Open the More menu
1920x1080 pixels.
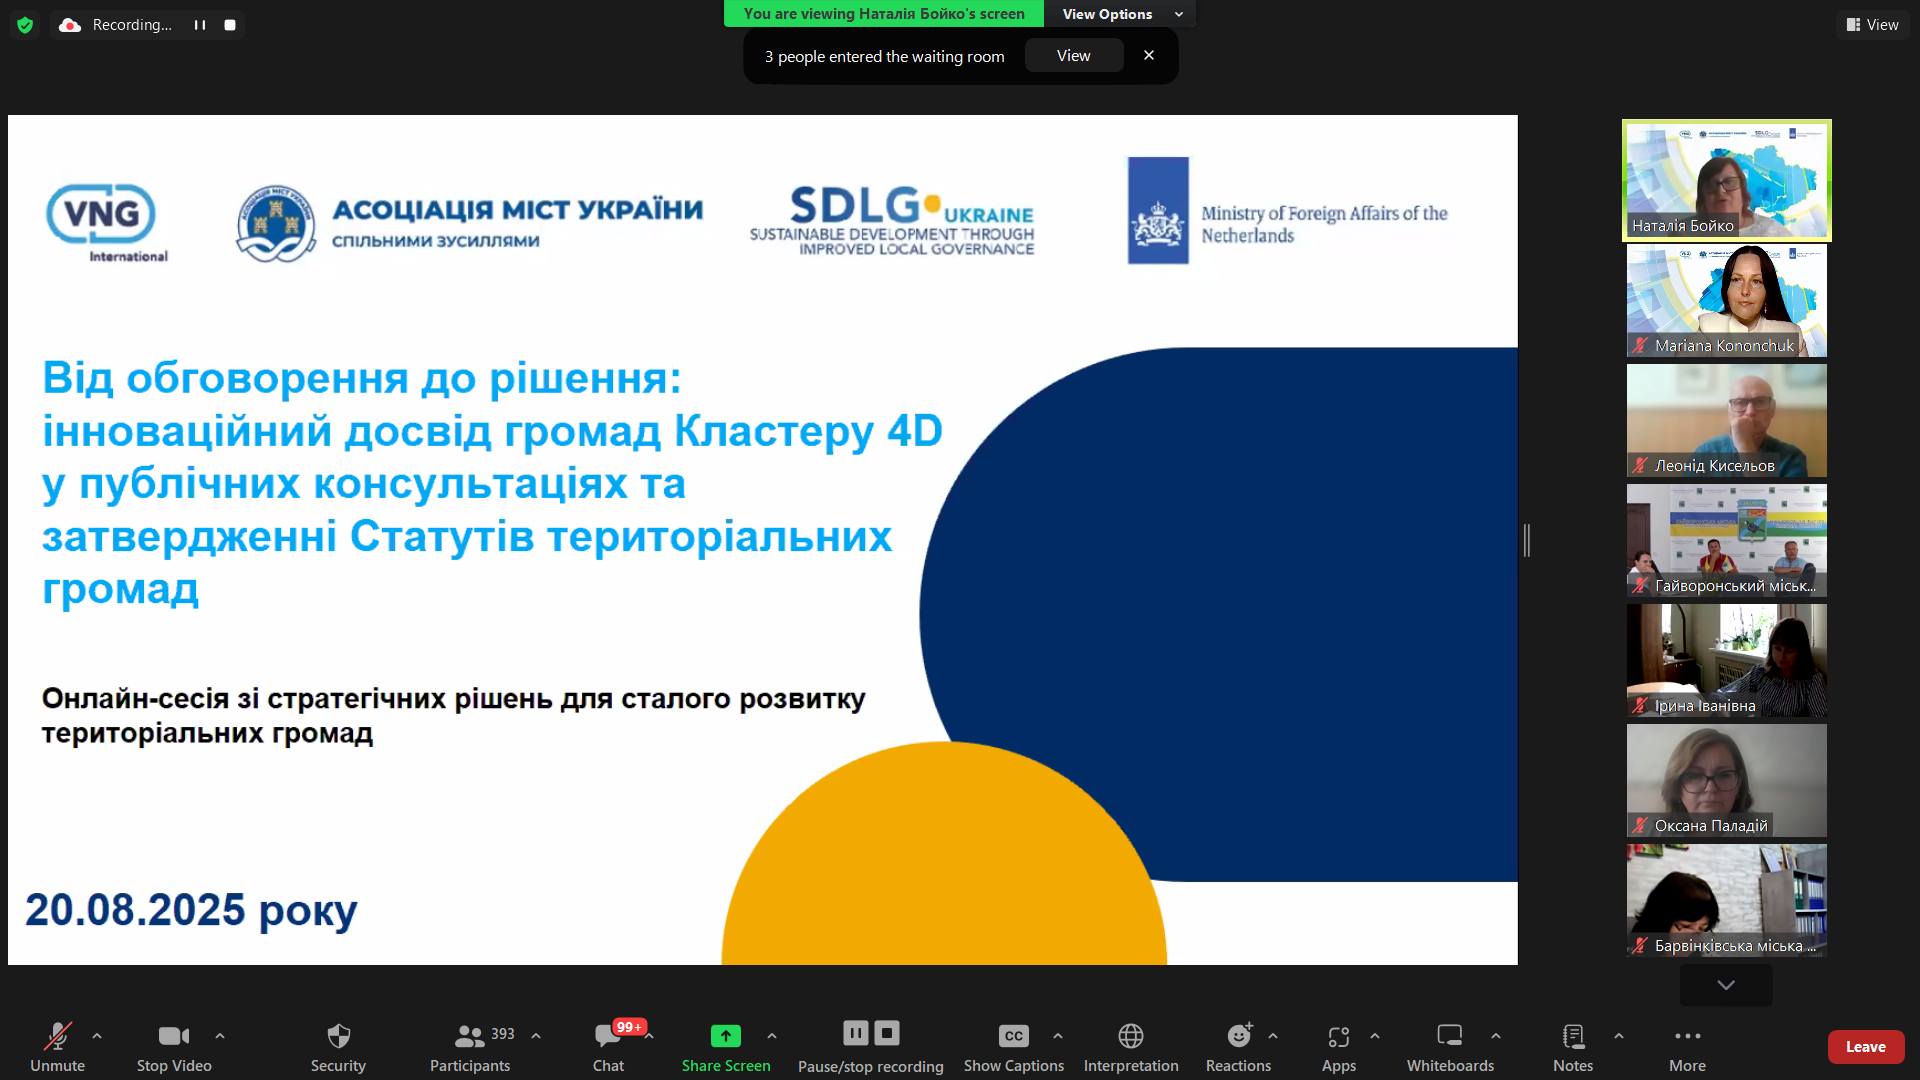pos(1687,1036)
